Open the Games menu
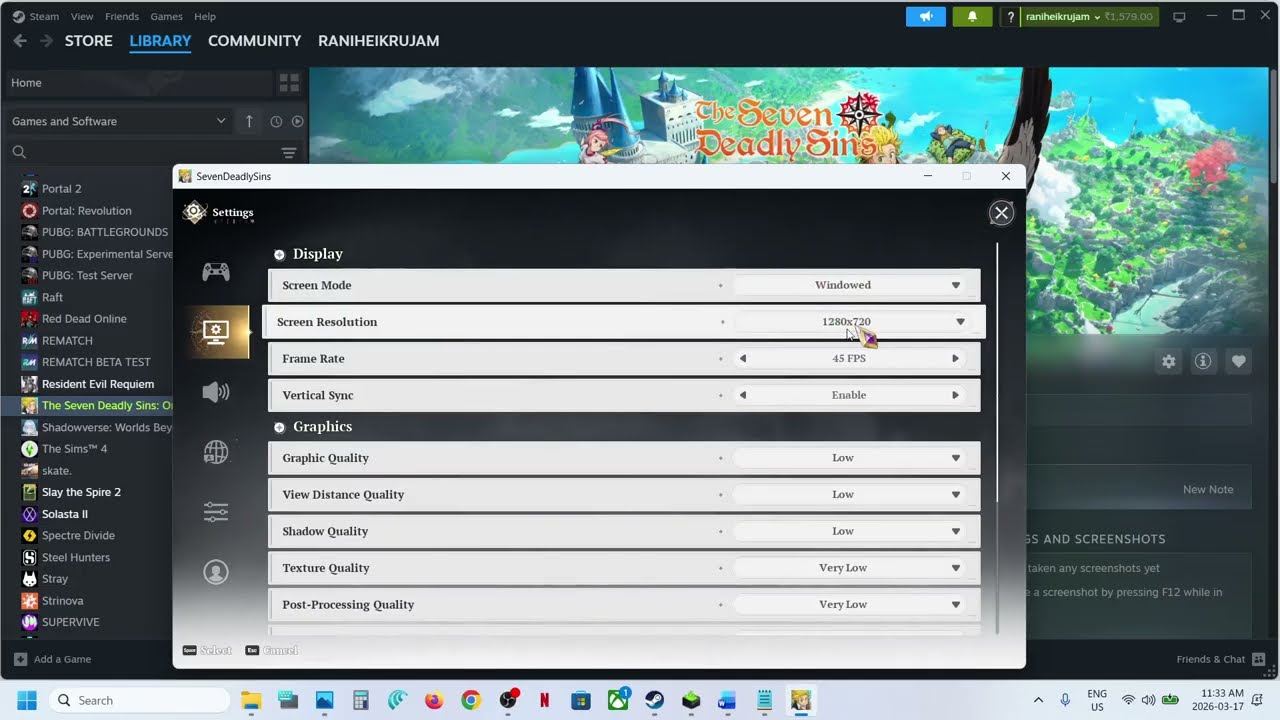This screenshot has width=1280, height=720. point(166,17)
